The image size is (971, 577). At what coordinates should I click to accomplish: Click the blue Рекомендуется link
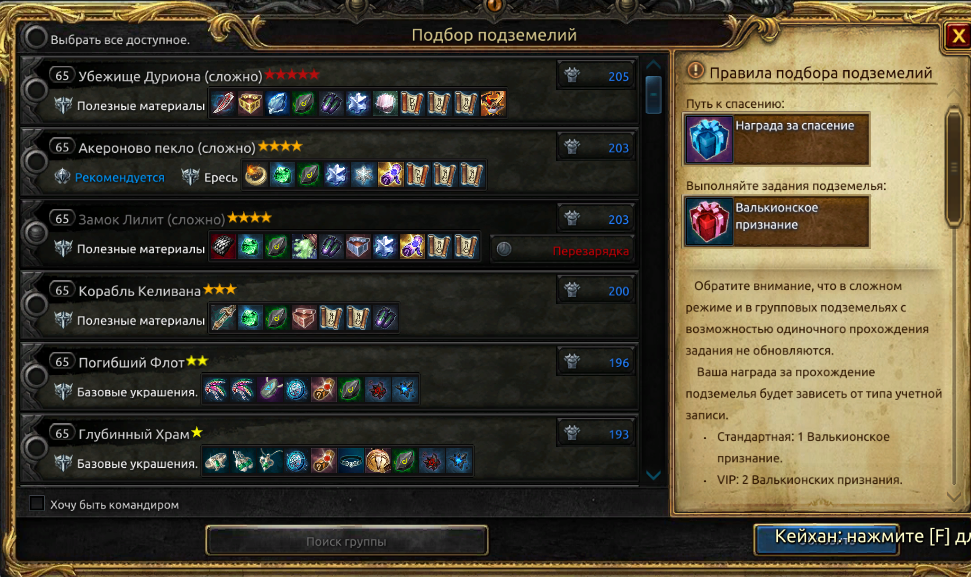click(120, 178)
